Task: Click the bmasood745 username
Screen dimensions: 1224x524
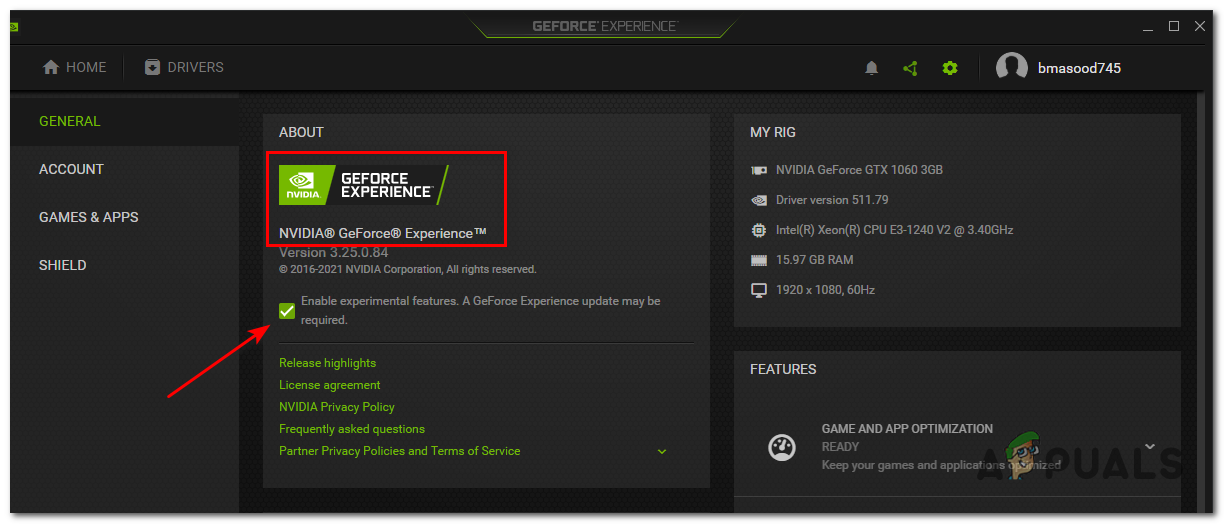Action: click(x=1080, y=68)
